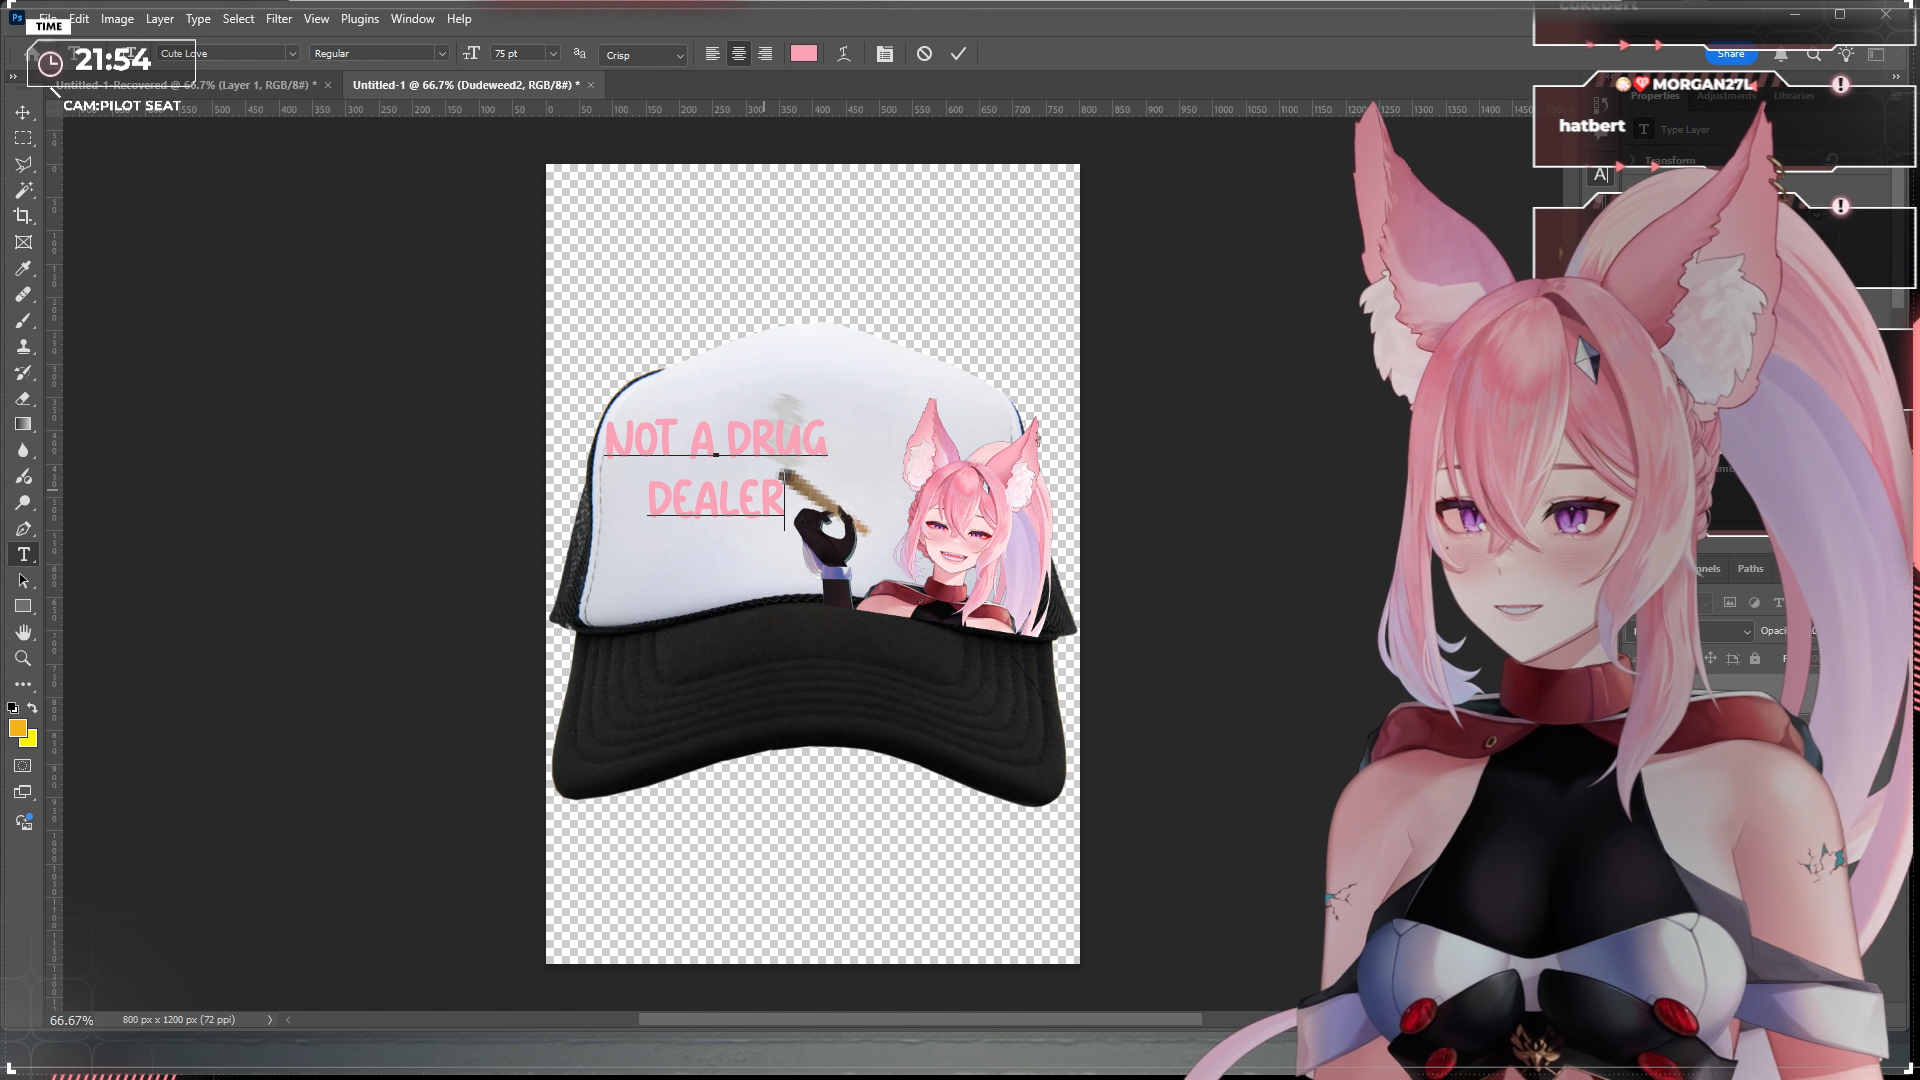
Task: Expand the Regular font style dropdown
Action: (441, 54)
